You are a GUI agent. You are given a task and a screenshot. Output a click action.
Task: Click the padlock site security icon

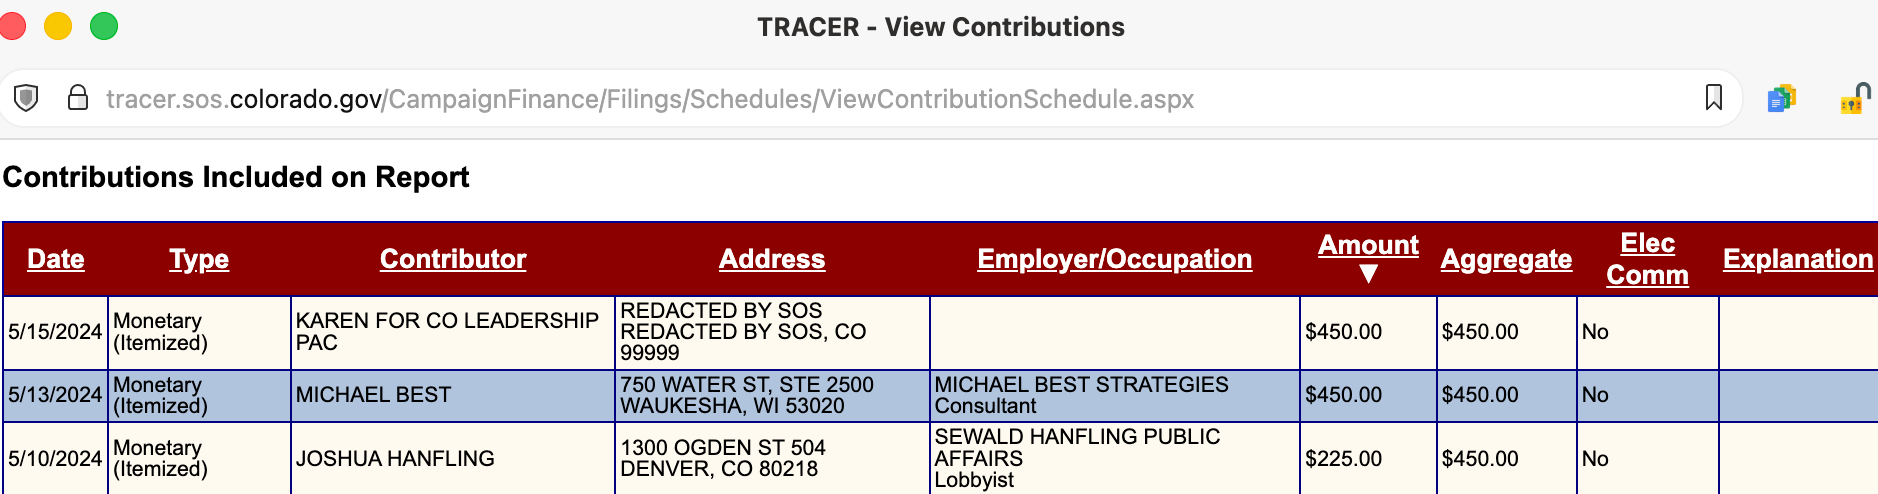[77, 98]
